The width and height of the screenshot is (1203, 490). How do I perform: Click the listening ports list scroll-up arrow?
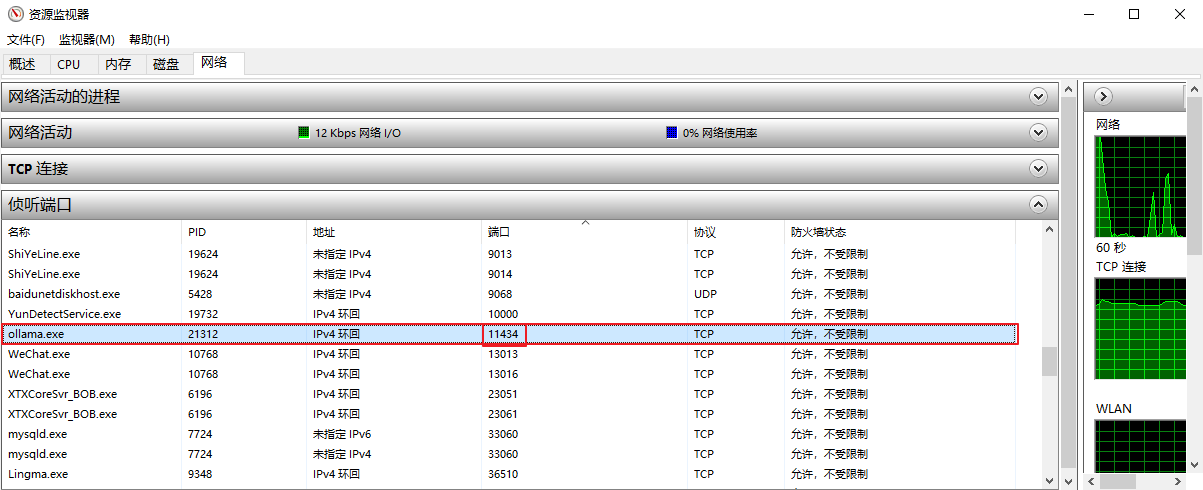1049,231
